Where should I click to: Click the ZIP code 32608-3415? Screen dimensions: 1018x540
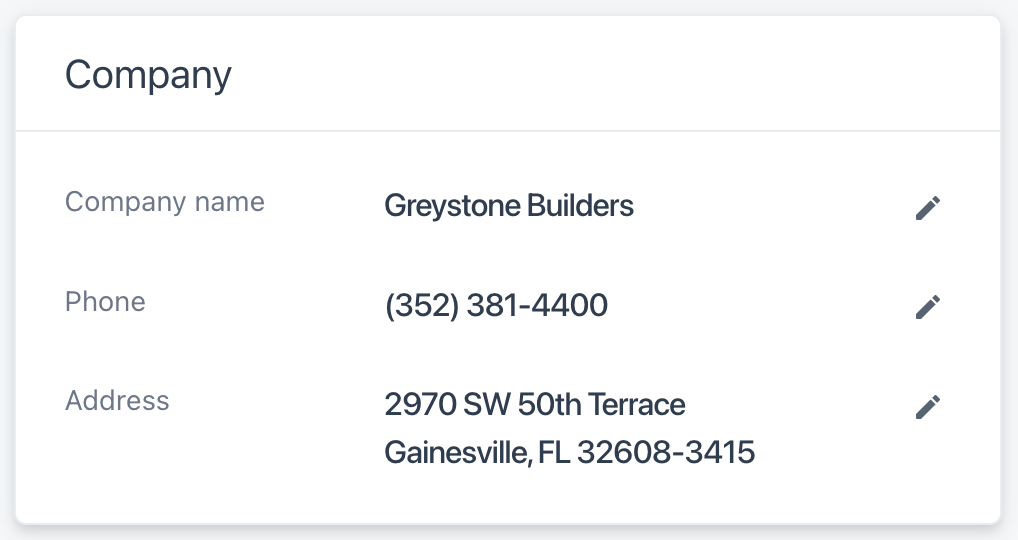point(666,453)
